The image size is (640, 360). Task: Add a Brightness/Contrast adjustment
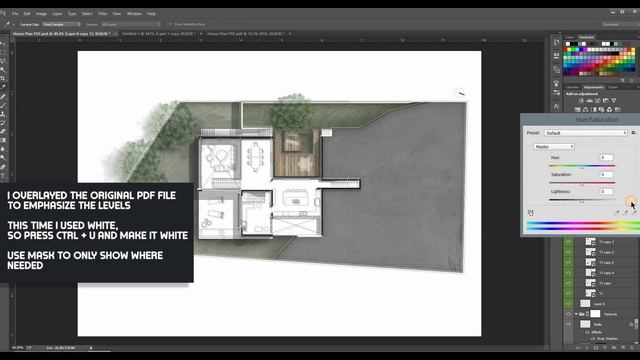[581, 101]
